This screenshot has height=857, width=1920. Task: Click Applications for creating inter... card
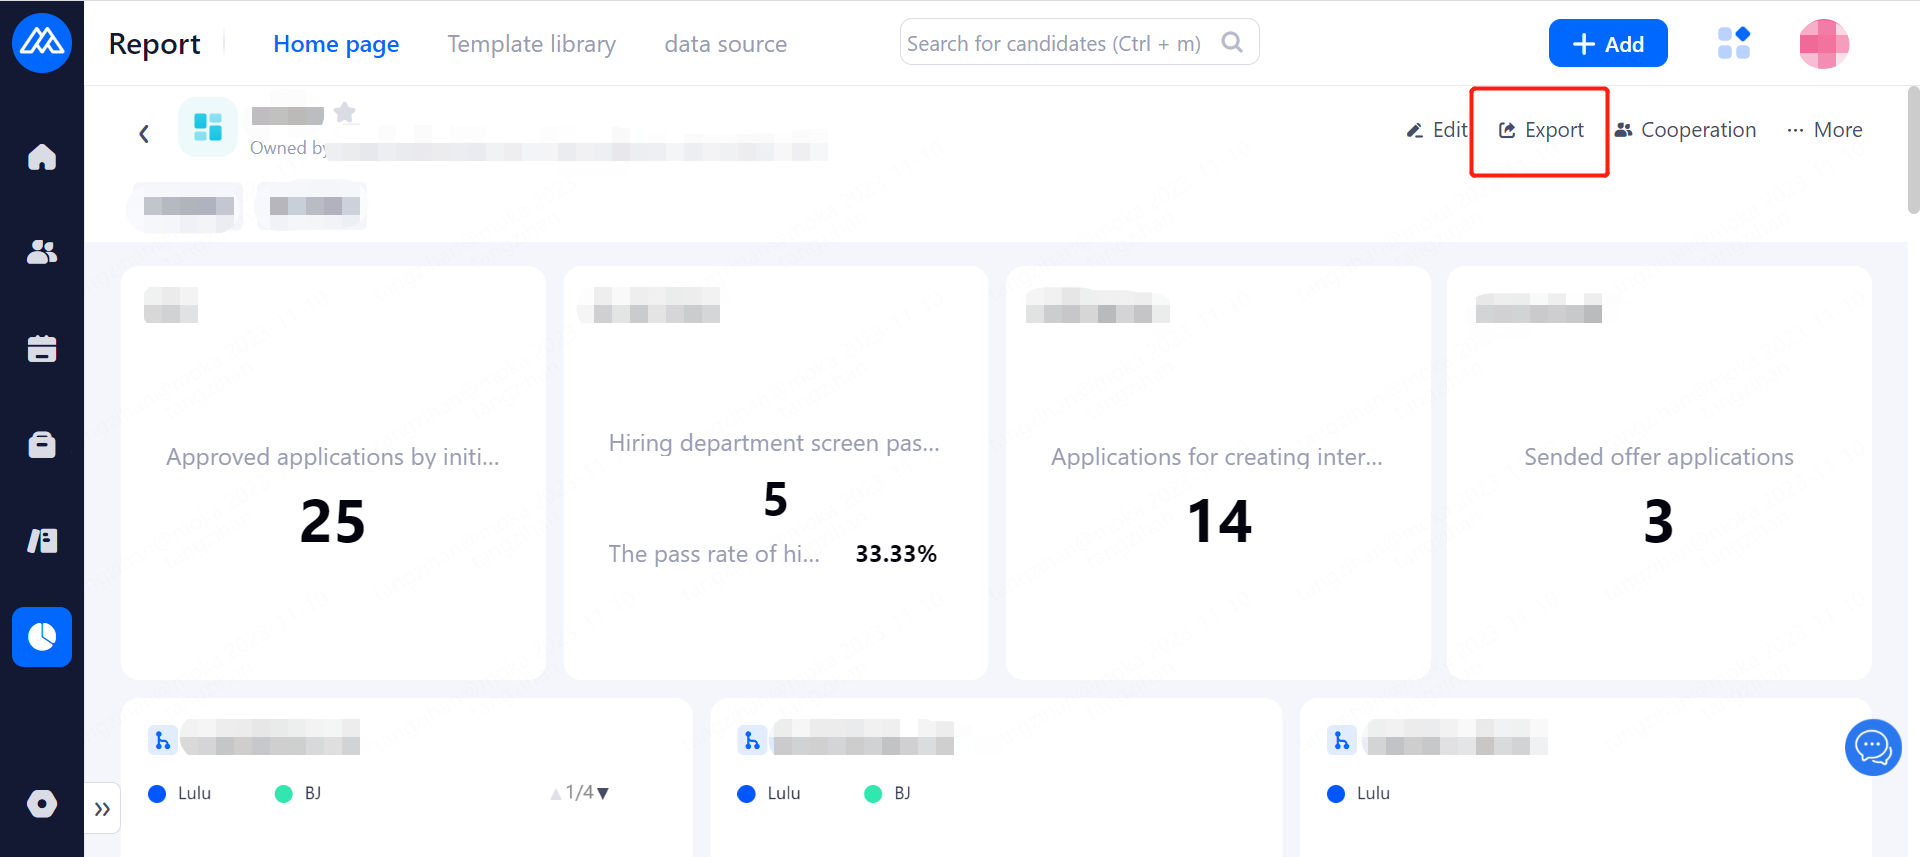pos(1218,472)
